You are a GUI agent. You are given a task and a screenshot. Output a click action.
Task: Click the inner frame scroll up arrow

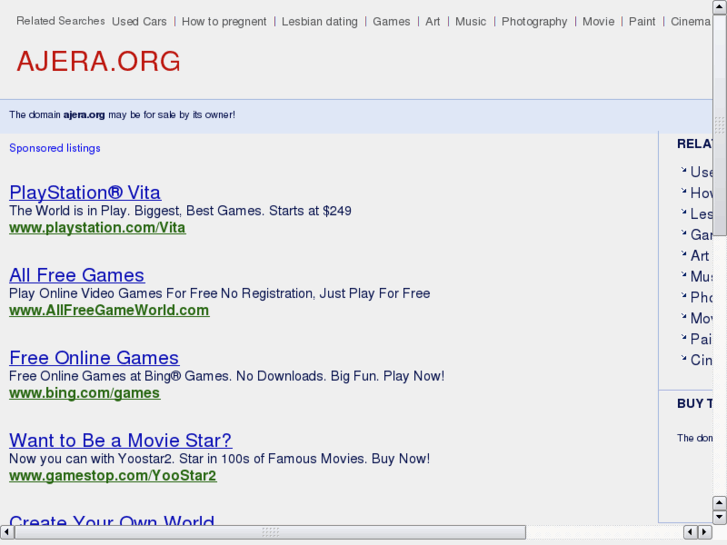(x=719, y=503)
